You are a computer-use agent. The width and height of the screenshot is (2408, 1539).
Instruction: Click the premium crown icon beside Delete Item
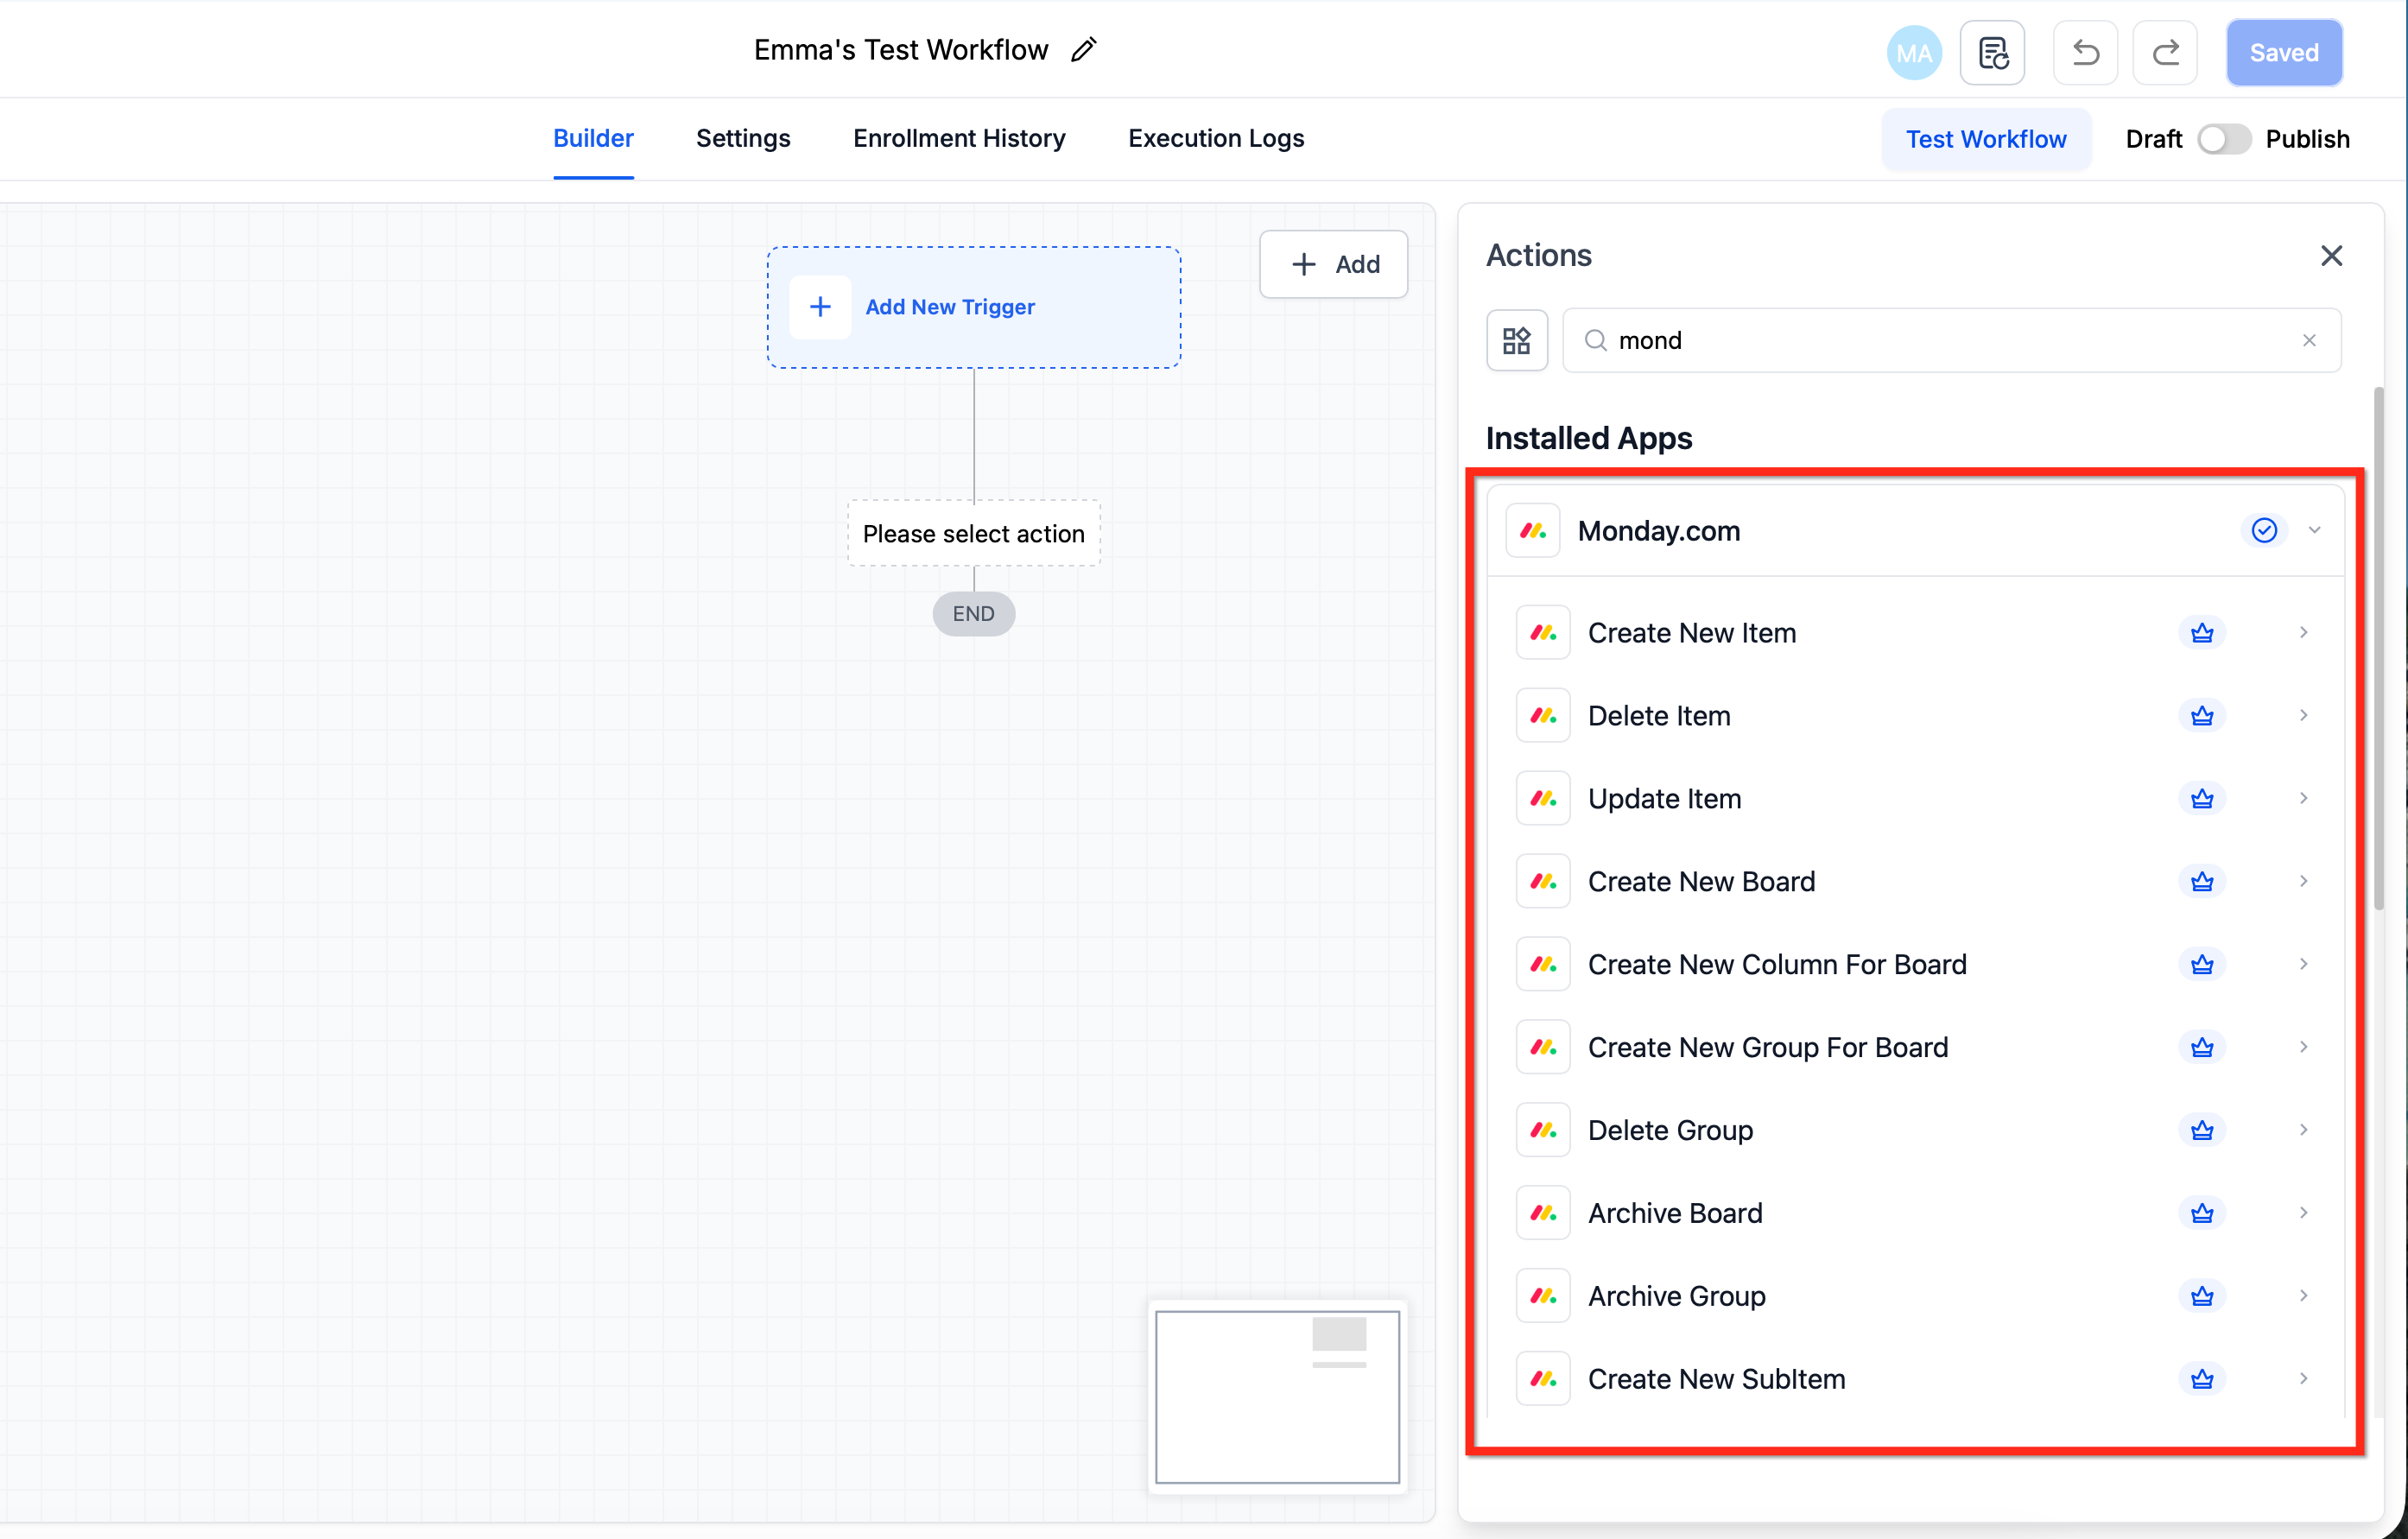[2201, 716]
